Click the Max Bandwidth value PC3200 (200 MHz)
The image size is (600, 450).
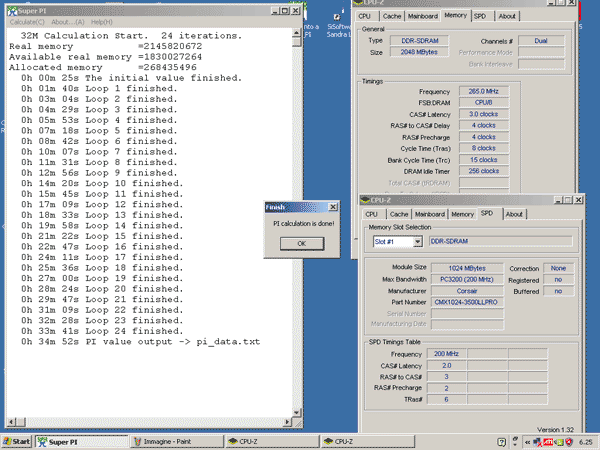click(467, 279)
